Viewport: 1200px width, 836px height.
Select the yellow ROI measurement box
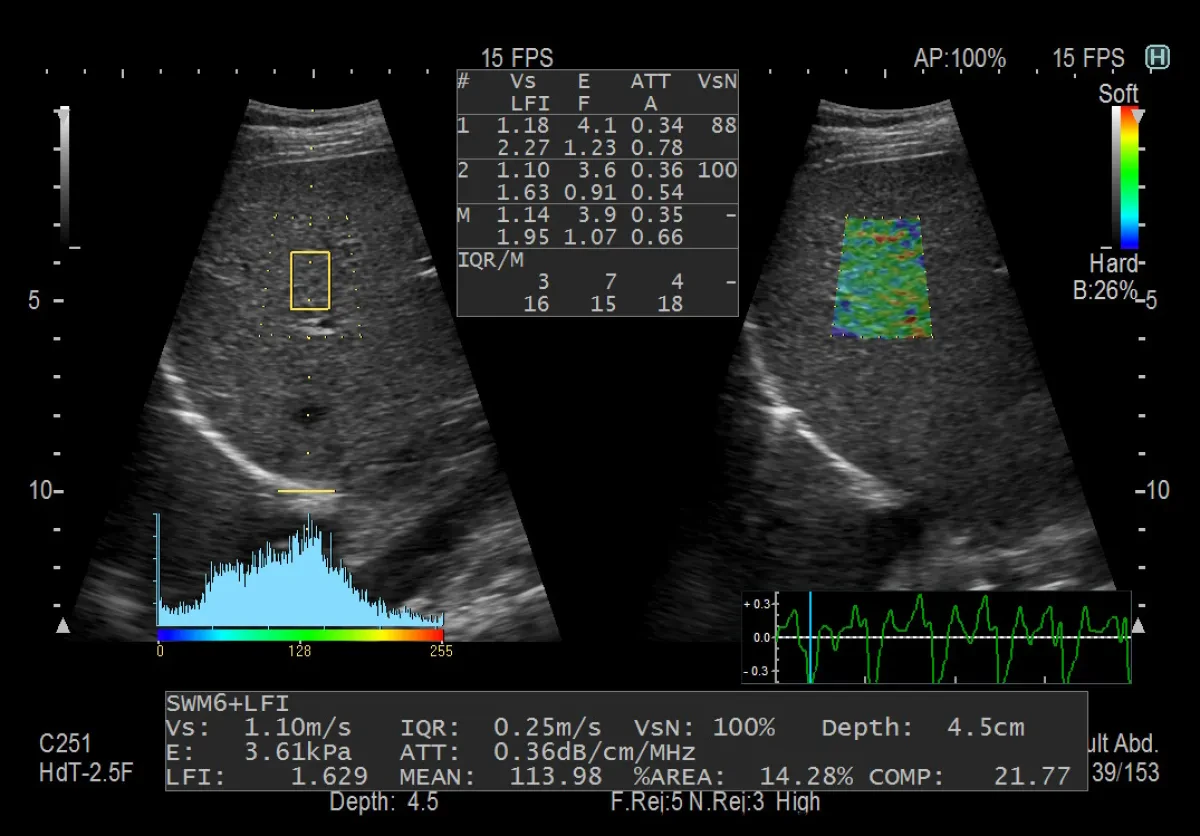[310, 280]
